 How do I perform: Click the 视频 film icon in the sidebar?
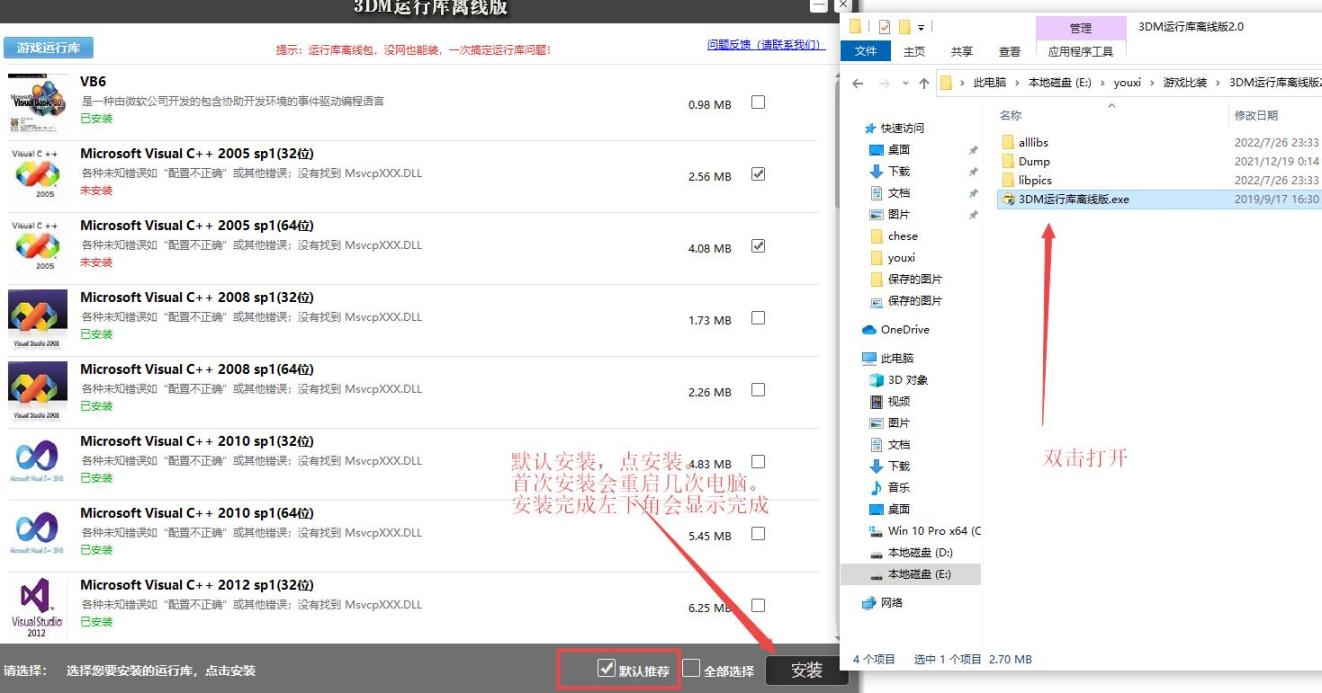(x=877, y=401)
